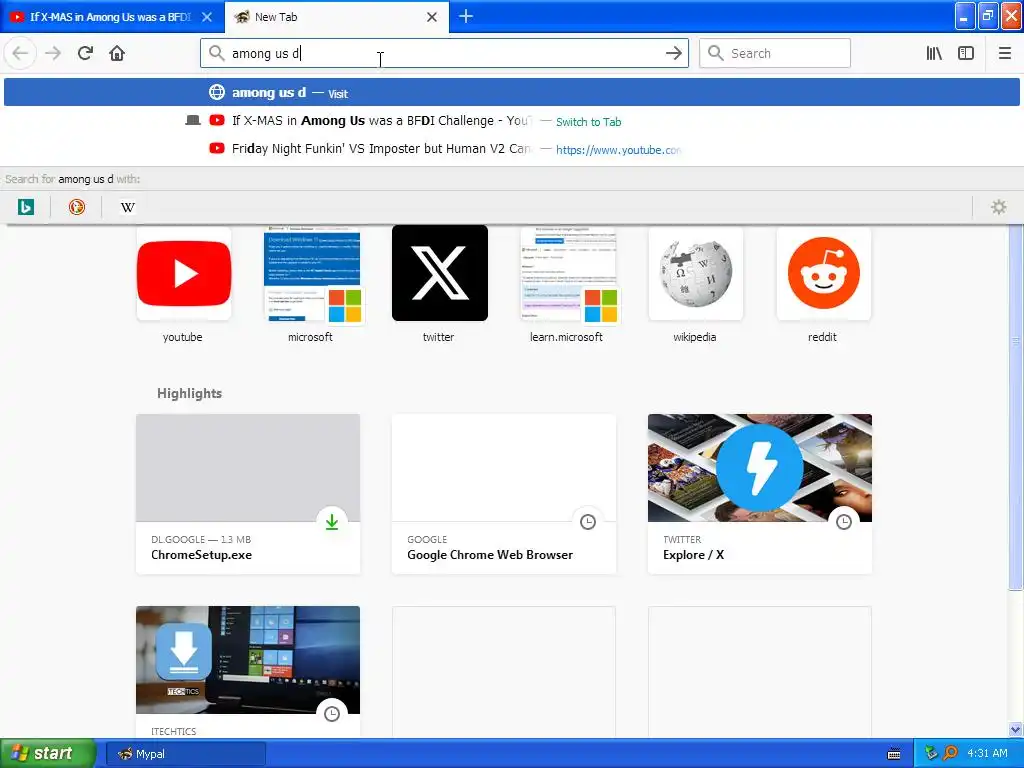This screenshot has width=1024, height=768.
Task: Go back with the back arrow button
Action: pos(20,53)
